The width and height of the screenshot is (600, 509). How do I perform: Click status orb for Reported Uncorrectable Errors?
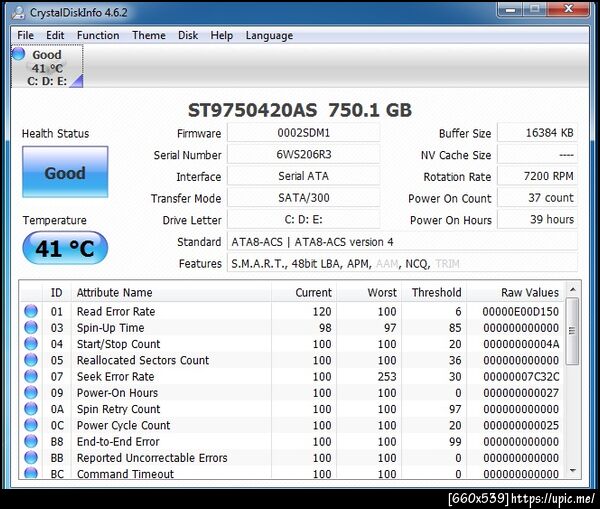pyautogui.click(x=31, y=457)
